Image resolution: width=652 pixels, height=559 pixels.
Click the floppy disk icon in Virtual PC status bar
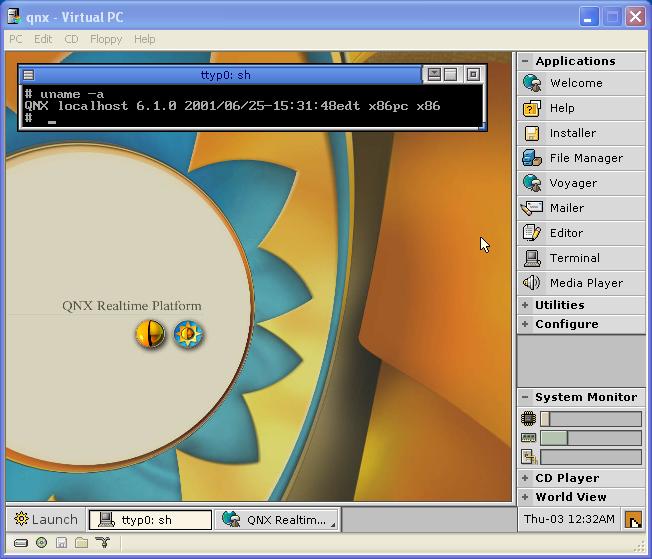coord(61,543)
